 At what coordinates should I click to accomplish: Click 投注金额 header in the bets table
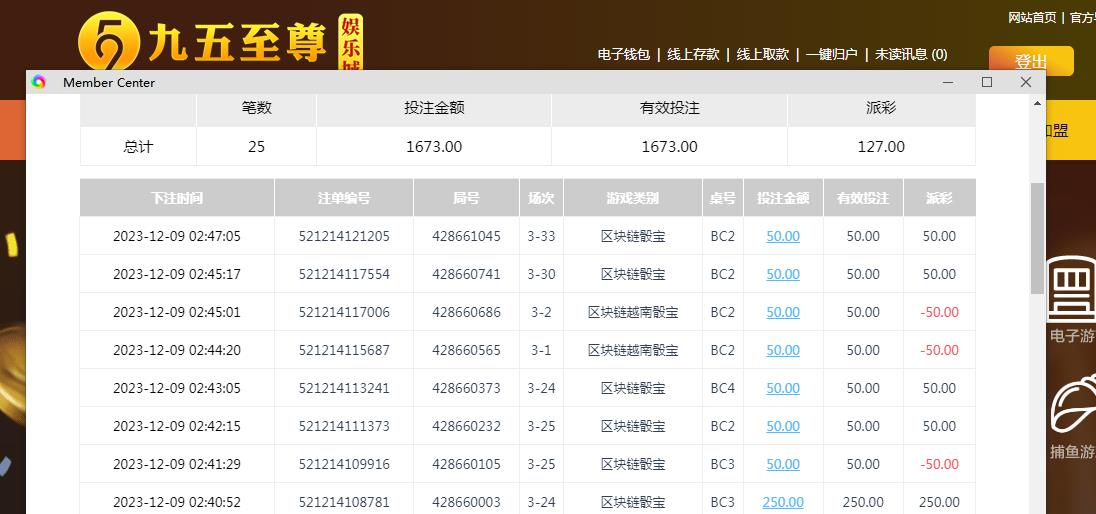tap(783, 198)
